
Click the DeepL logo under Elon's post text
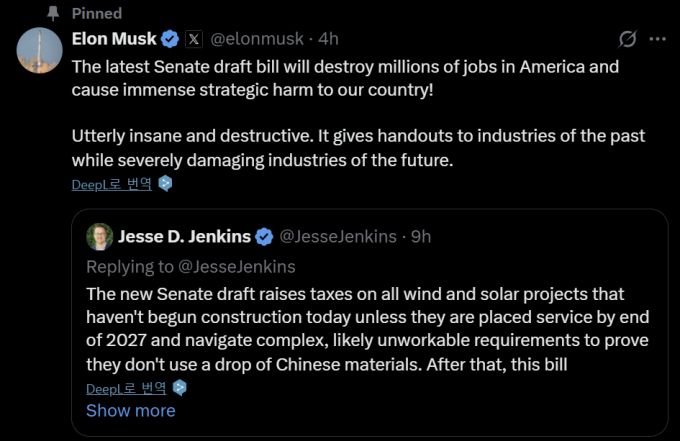pyautogui.click(x=166, y=184)
